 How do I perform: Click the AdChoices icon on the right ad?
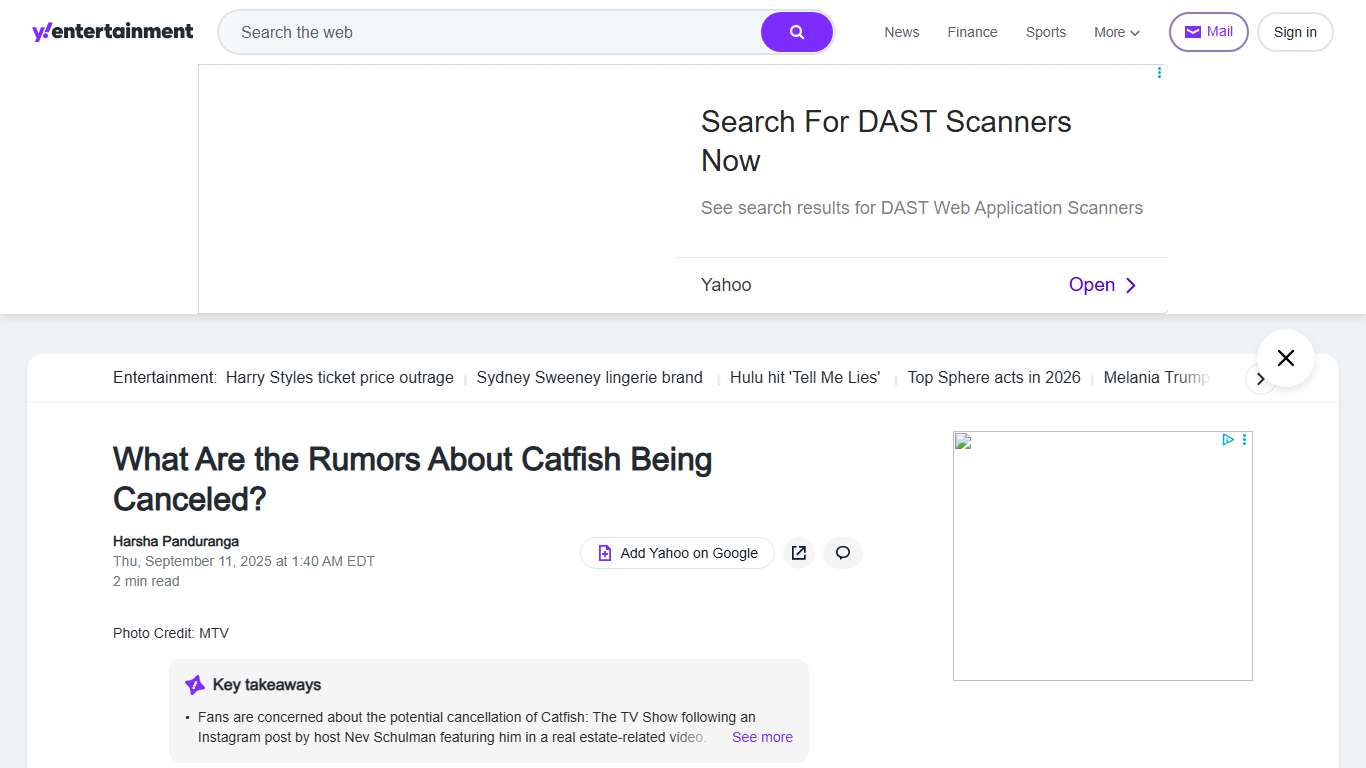(1228, 440)
